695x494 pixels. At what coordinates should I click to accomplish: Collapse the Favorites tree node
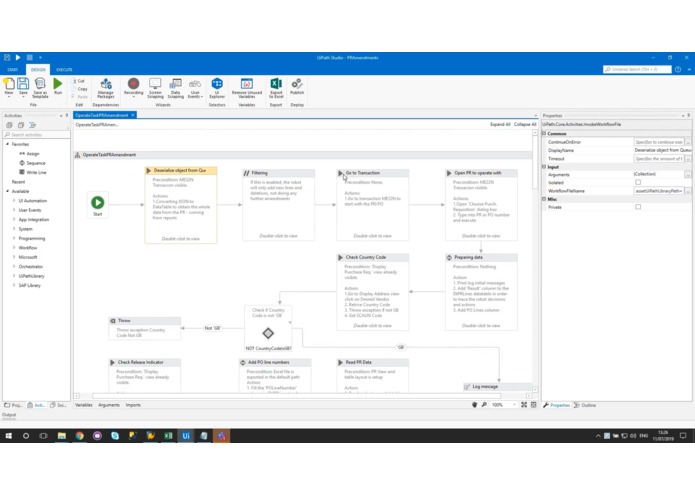tap(8, 144)
